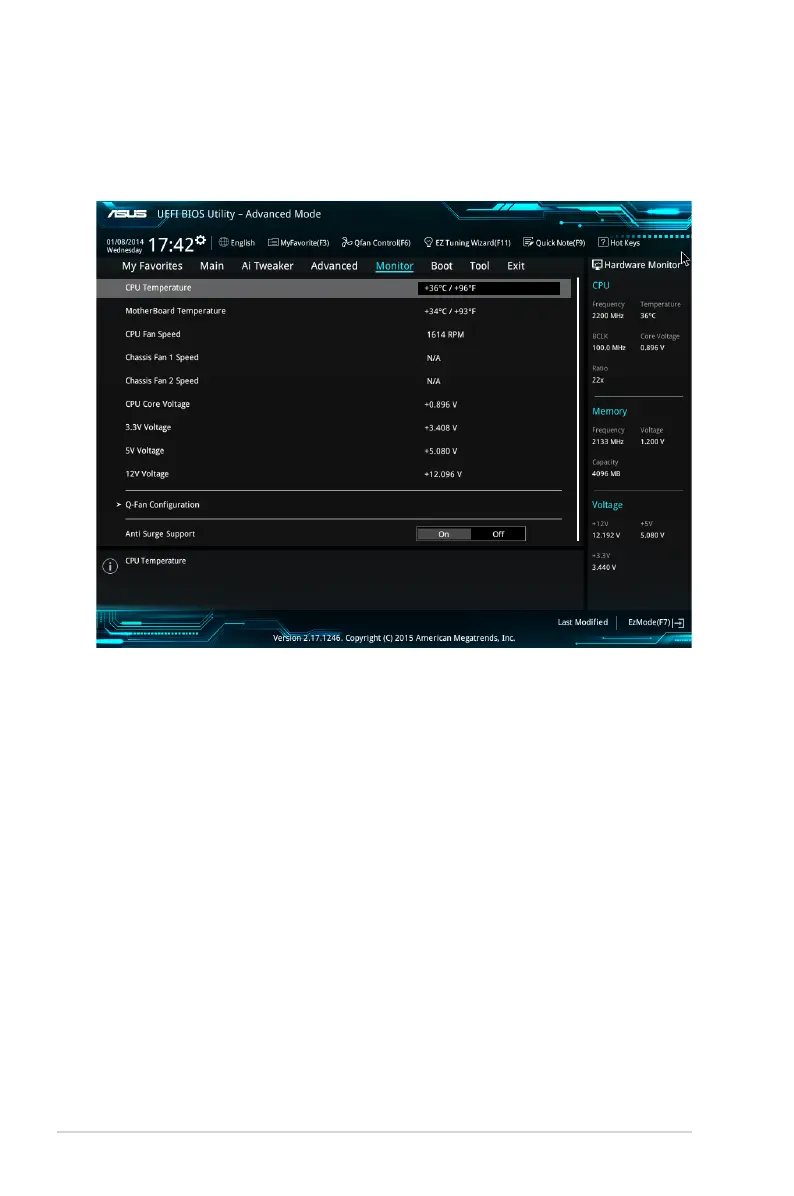
Task: Switch to the Advanced tab
Action: click(x=334, y=266)
